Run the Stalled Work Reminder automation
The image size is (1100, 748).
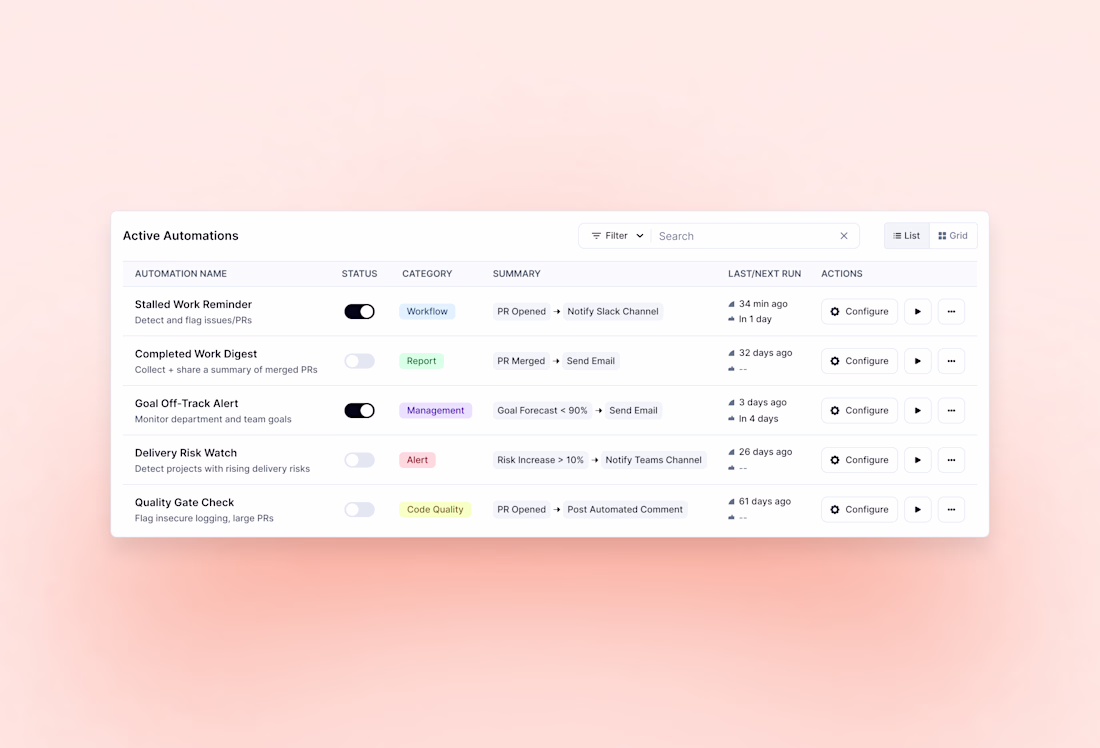pos(918,312)
